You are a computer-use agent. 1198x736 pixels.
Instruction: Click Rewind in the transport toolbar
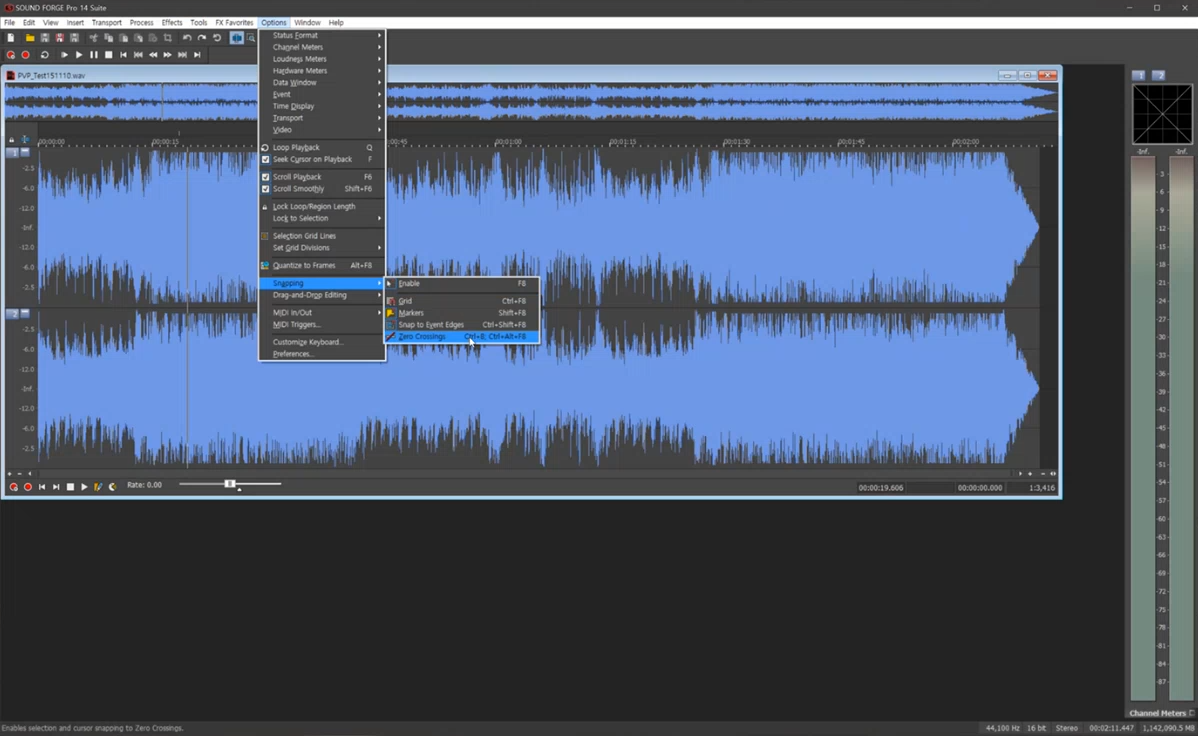pyautogui.click(x=153, y=55)
